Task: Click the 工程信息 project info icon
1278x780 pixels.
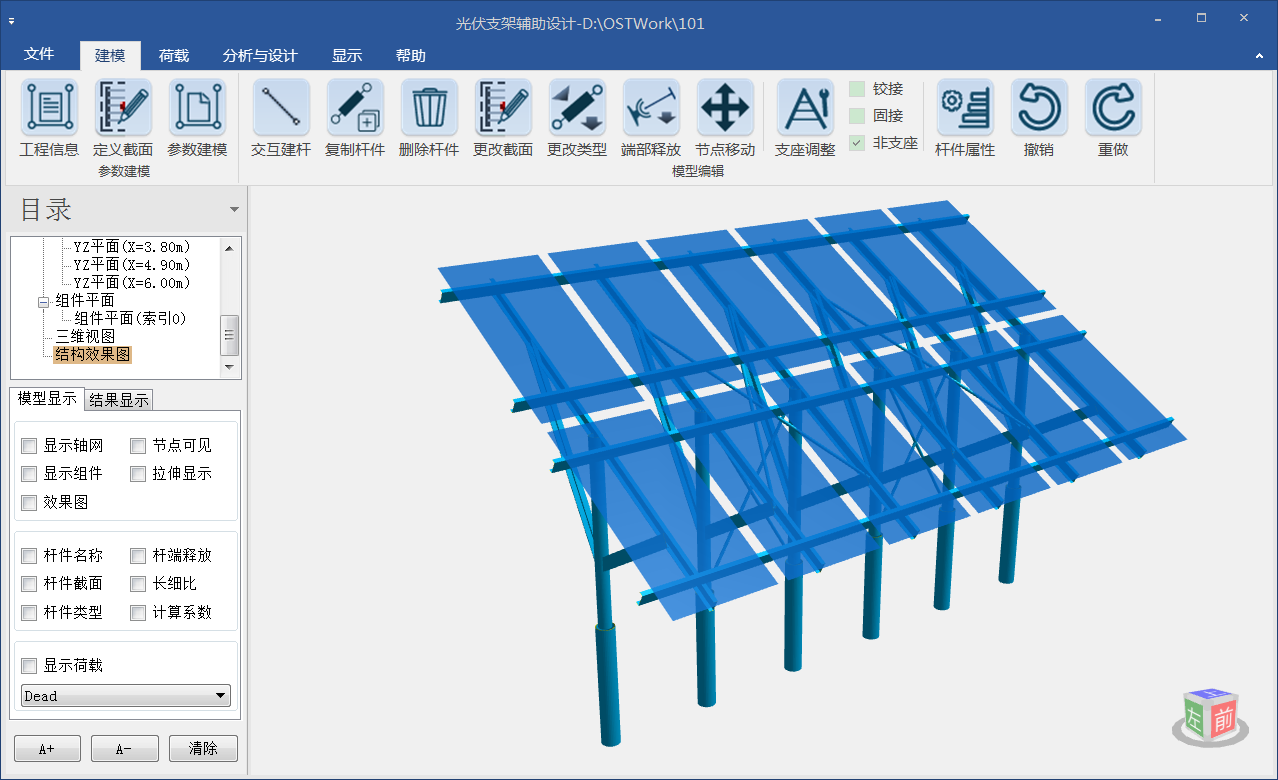Action: tap(49, 108)
